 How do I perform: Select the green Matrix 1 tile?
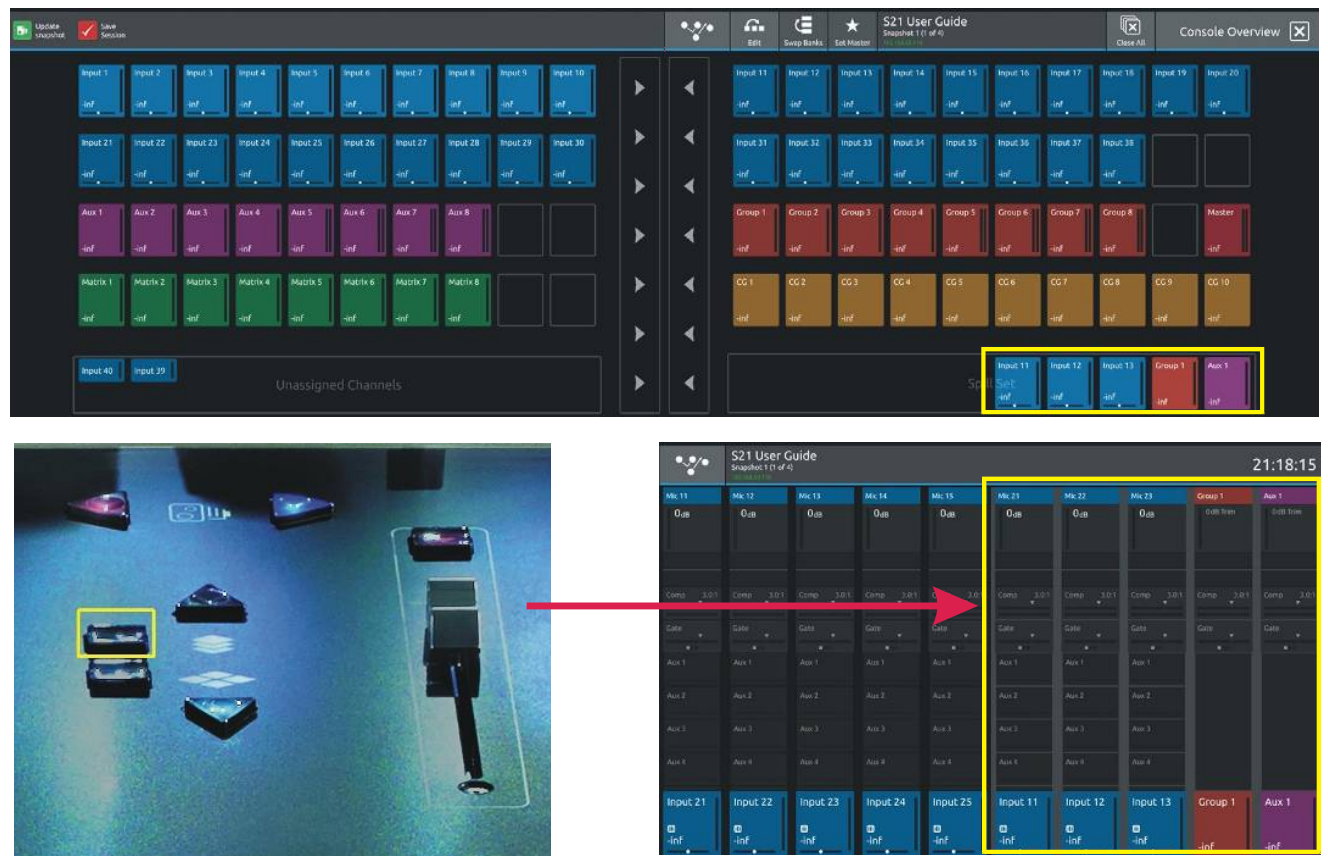click(102, 300)
